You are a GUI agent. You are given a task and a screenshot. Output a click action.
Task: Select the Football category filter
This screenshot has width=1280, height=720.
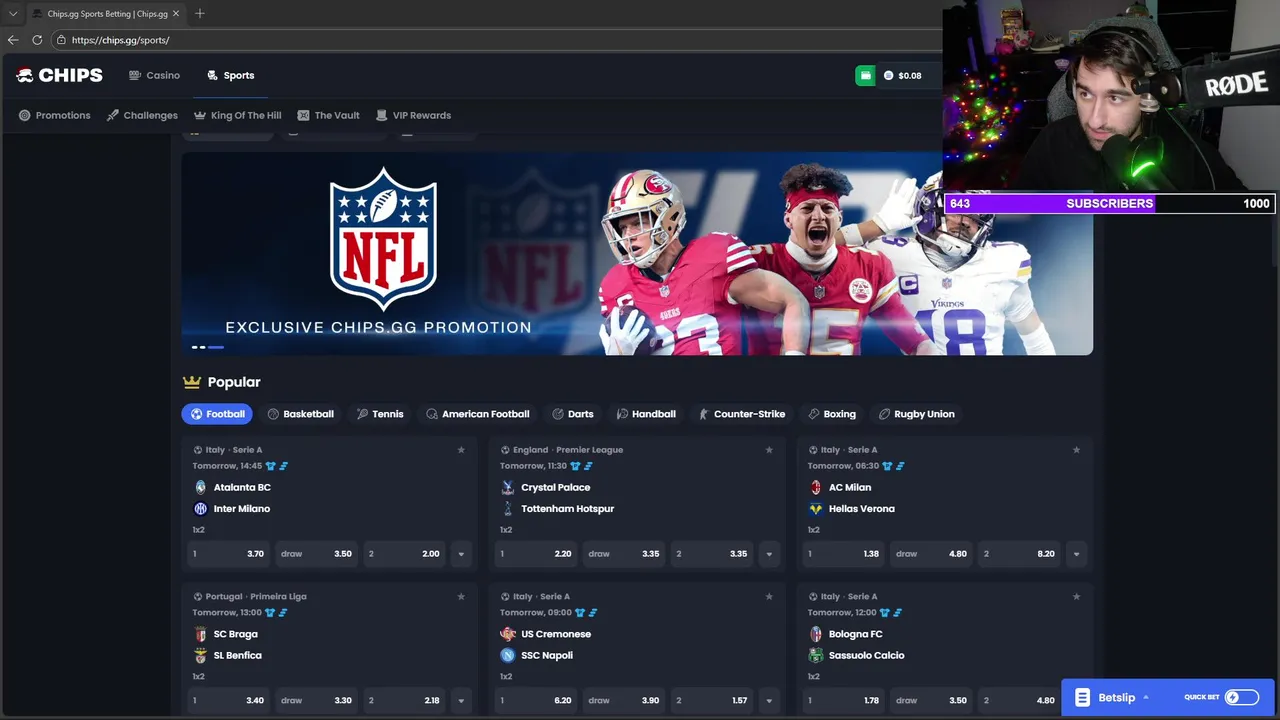click(217, 414)
